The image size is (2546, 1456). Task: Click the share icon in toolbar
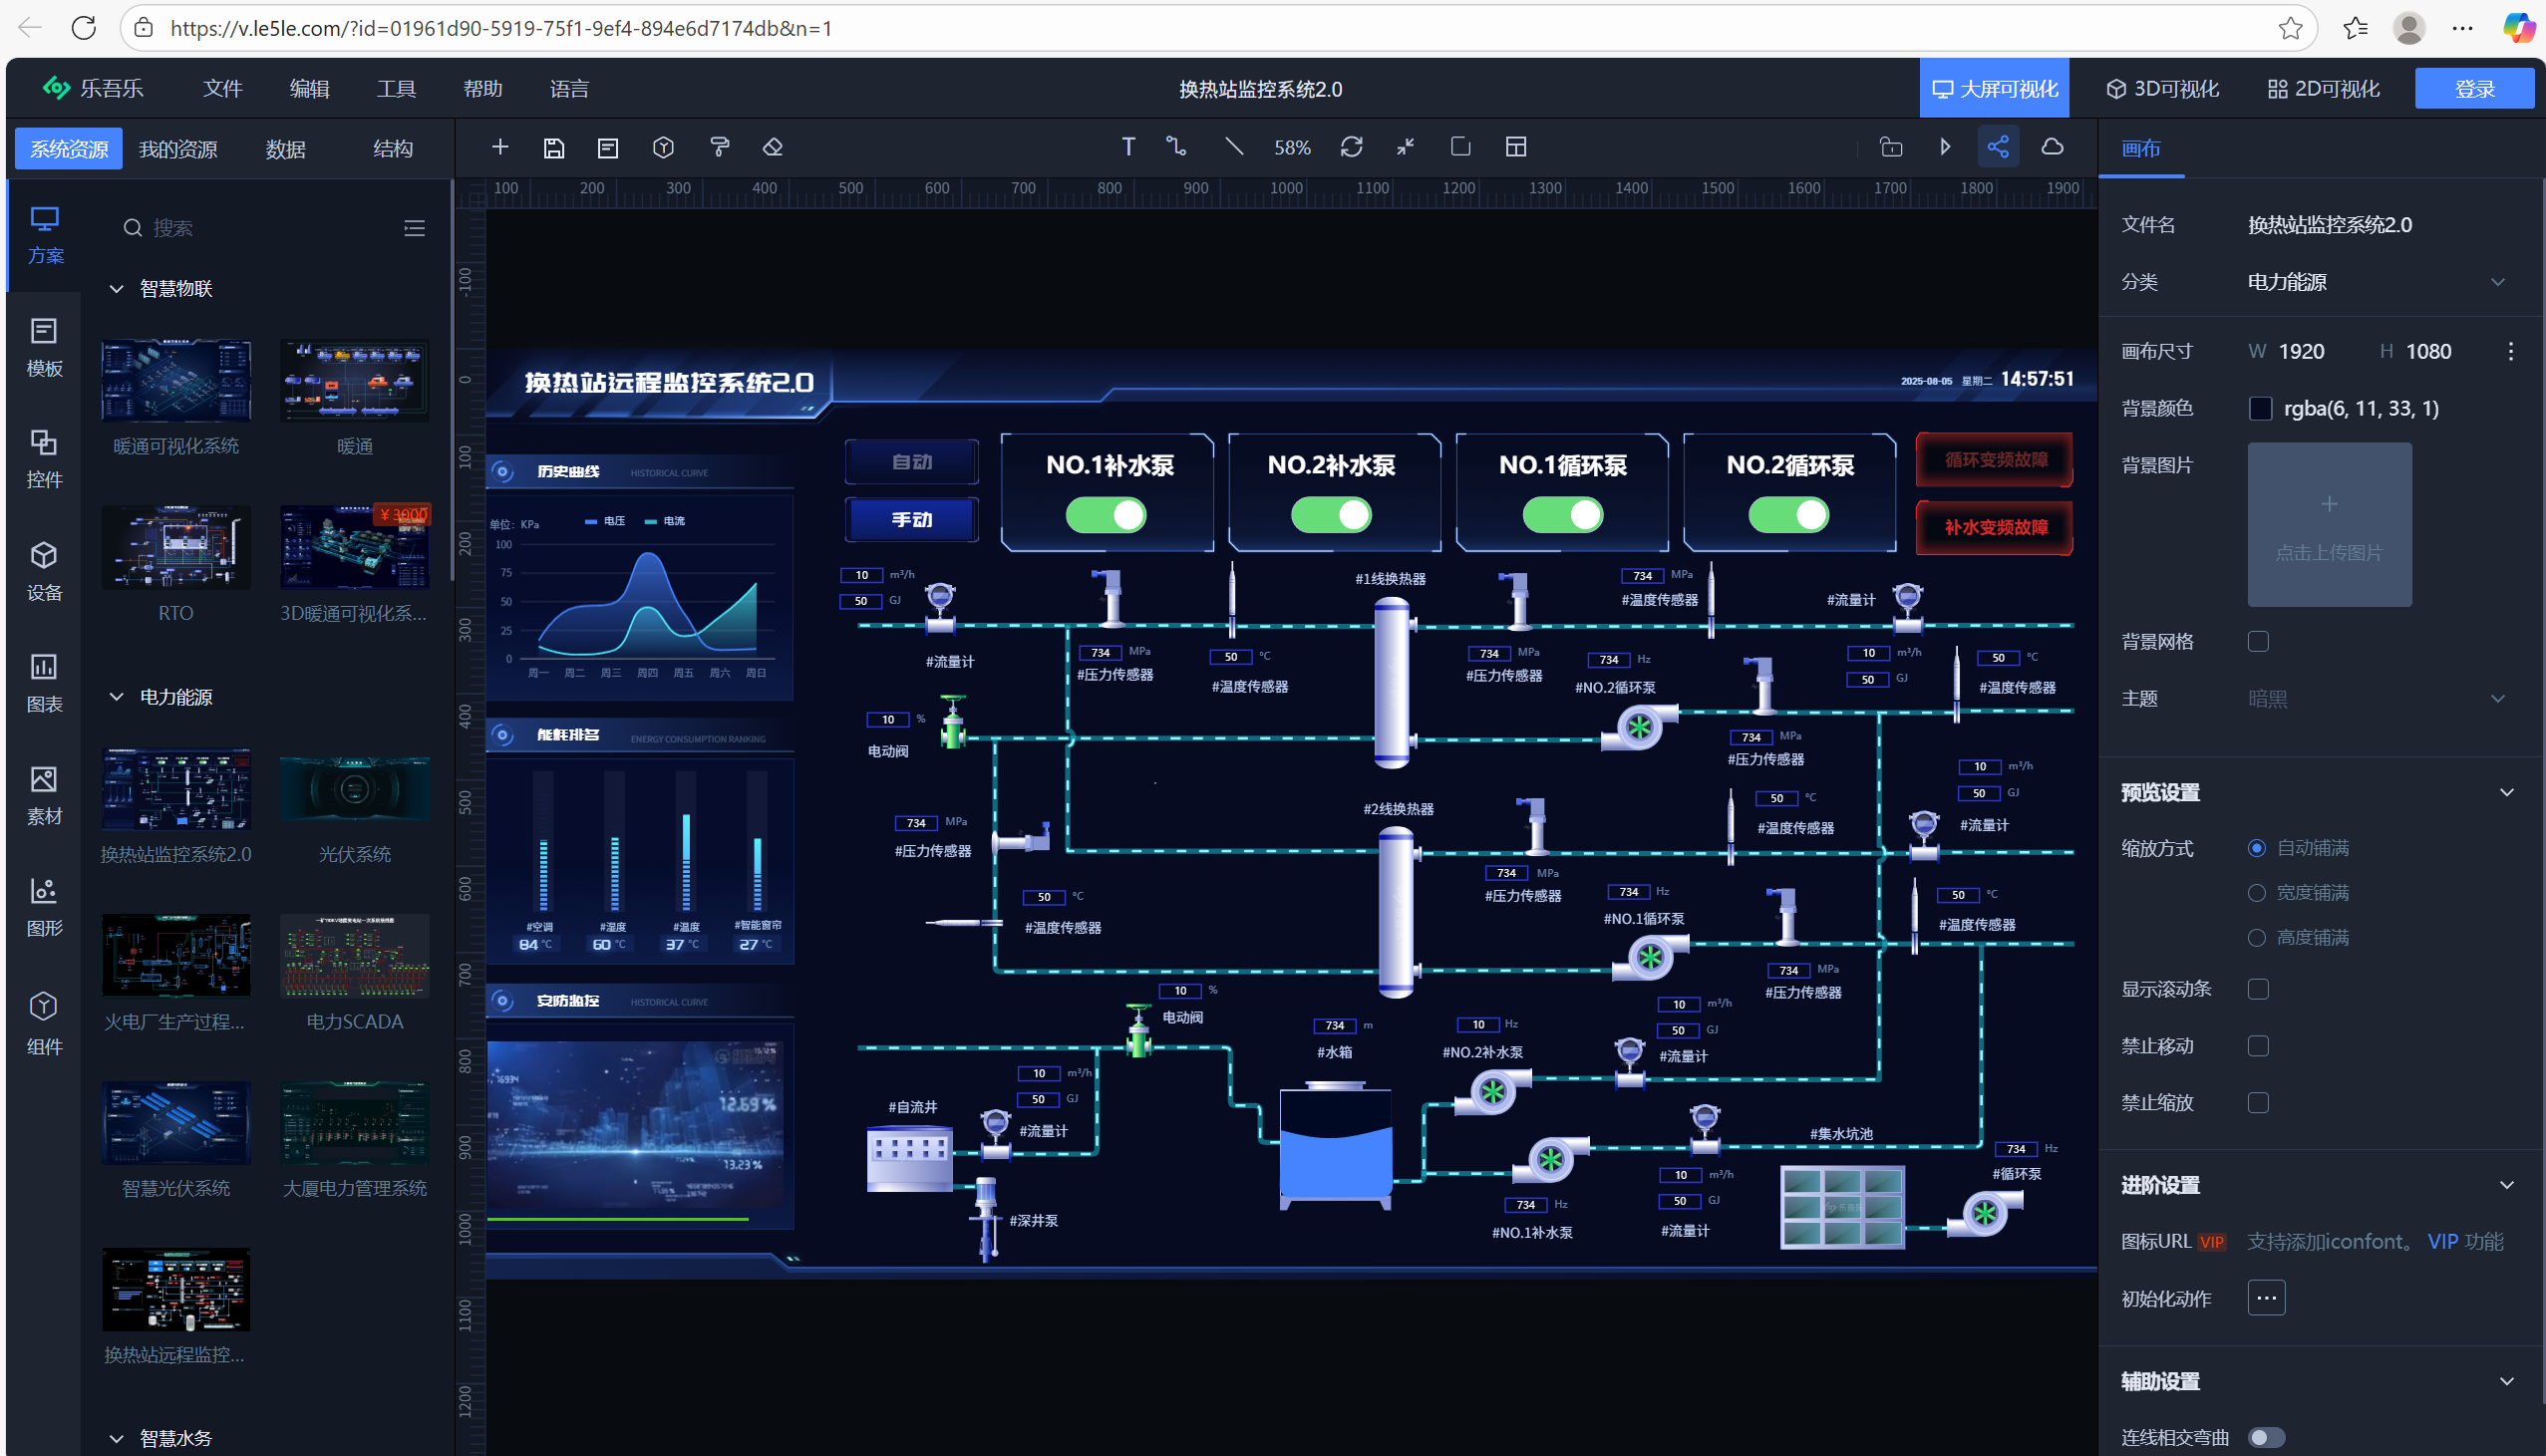[1998, 147]
